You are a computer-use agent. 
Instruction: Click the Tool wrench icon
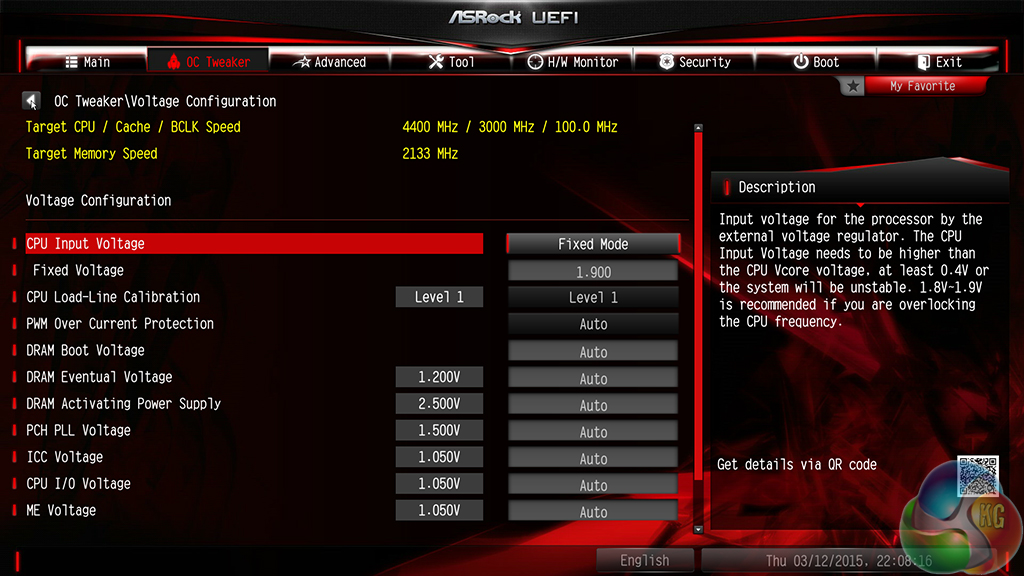click(436, 62)
